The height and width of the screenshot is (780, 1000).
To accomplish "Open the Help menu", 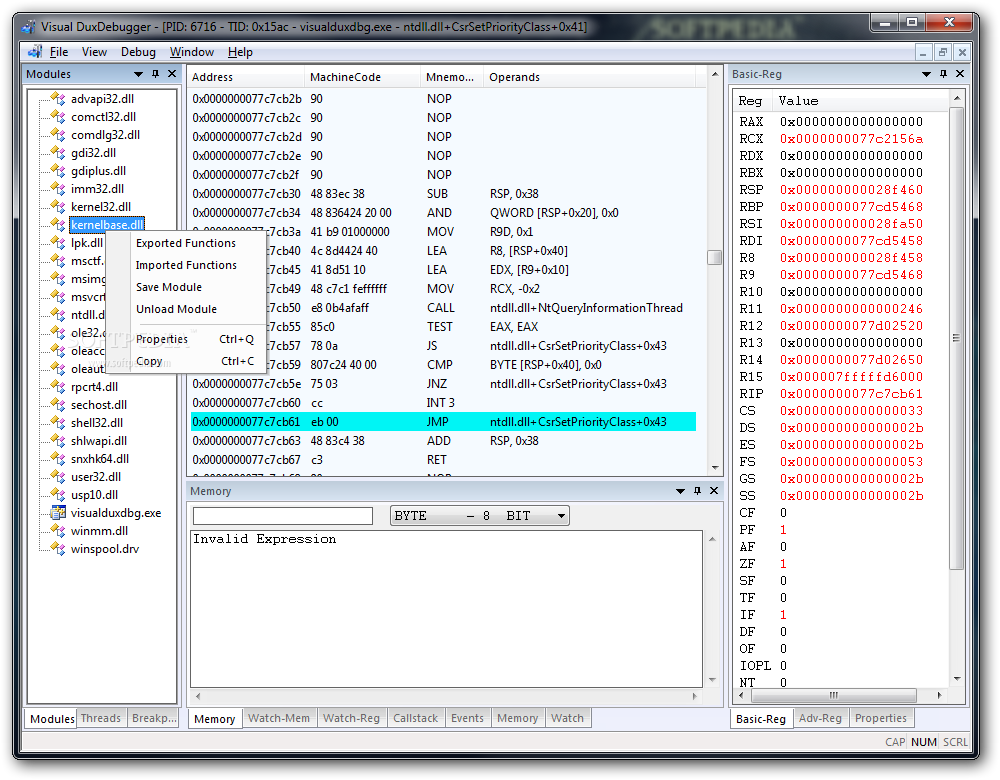I will coord(240,52).
